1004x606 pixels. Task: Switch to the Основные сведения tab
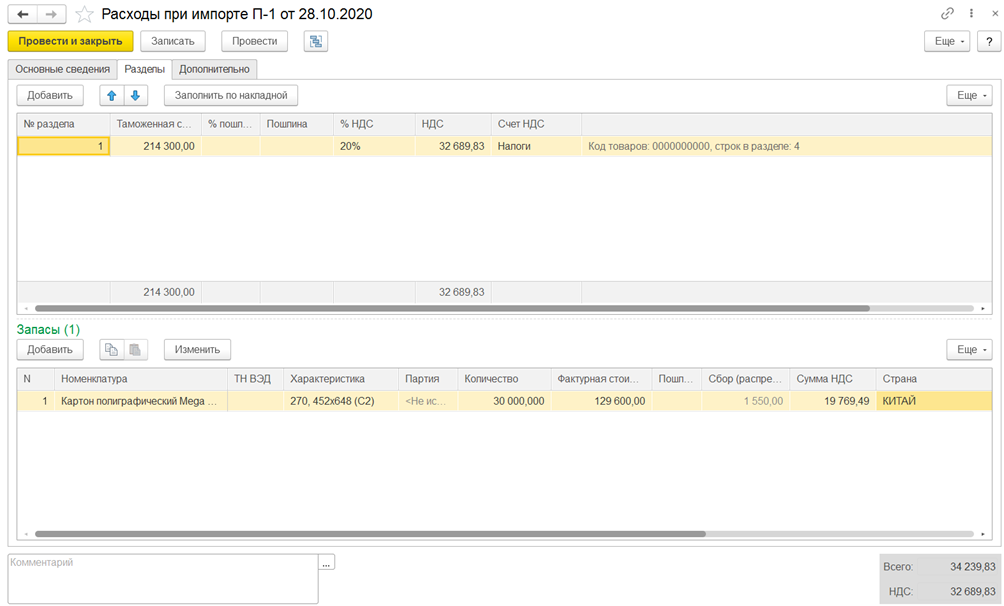pos(63,69)
